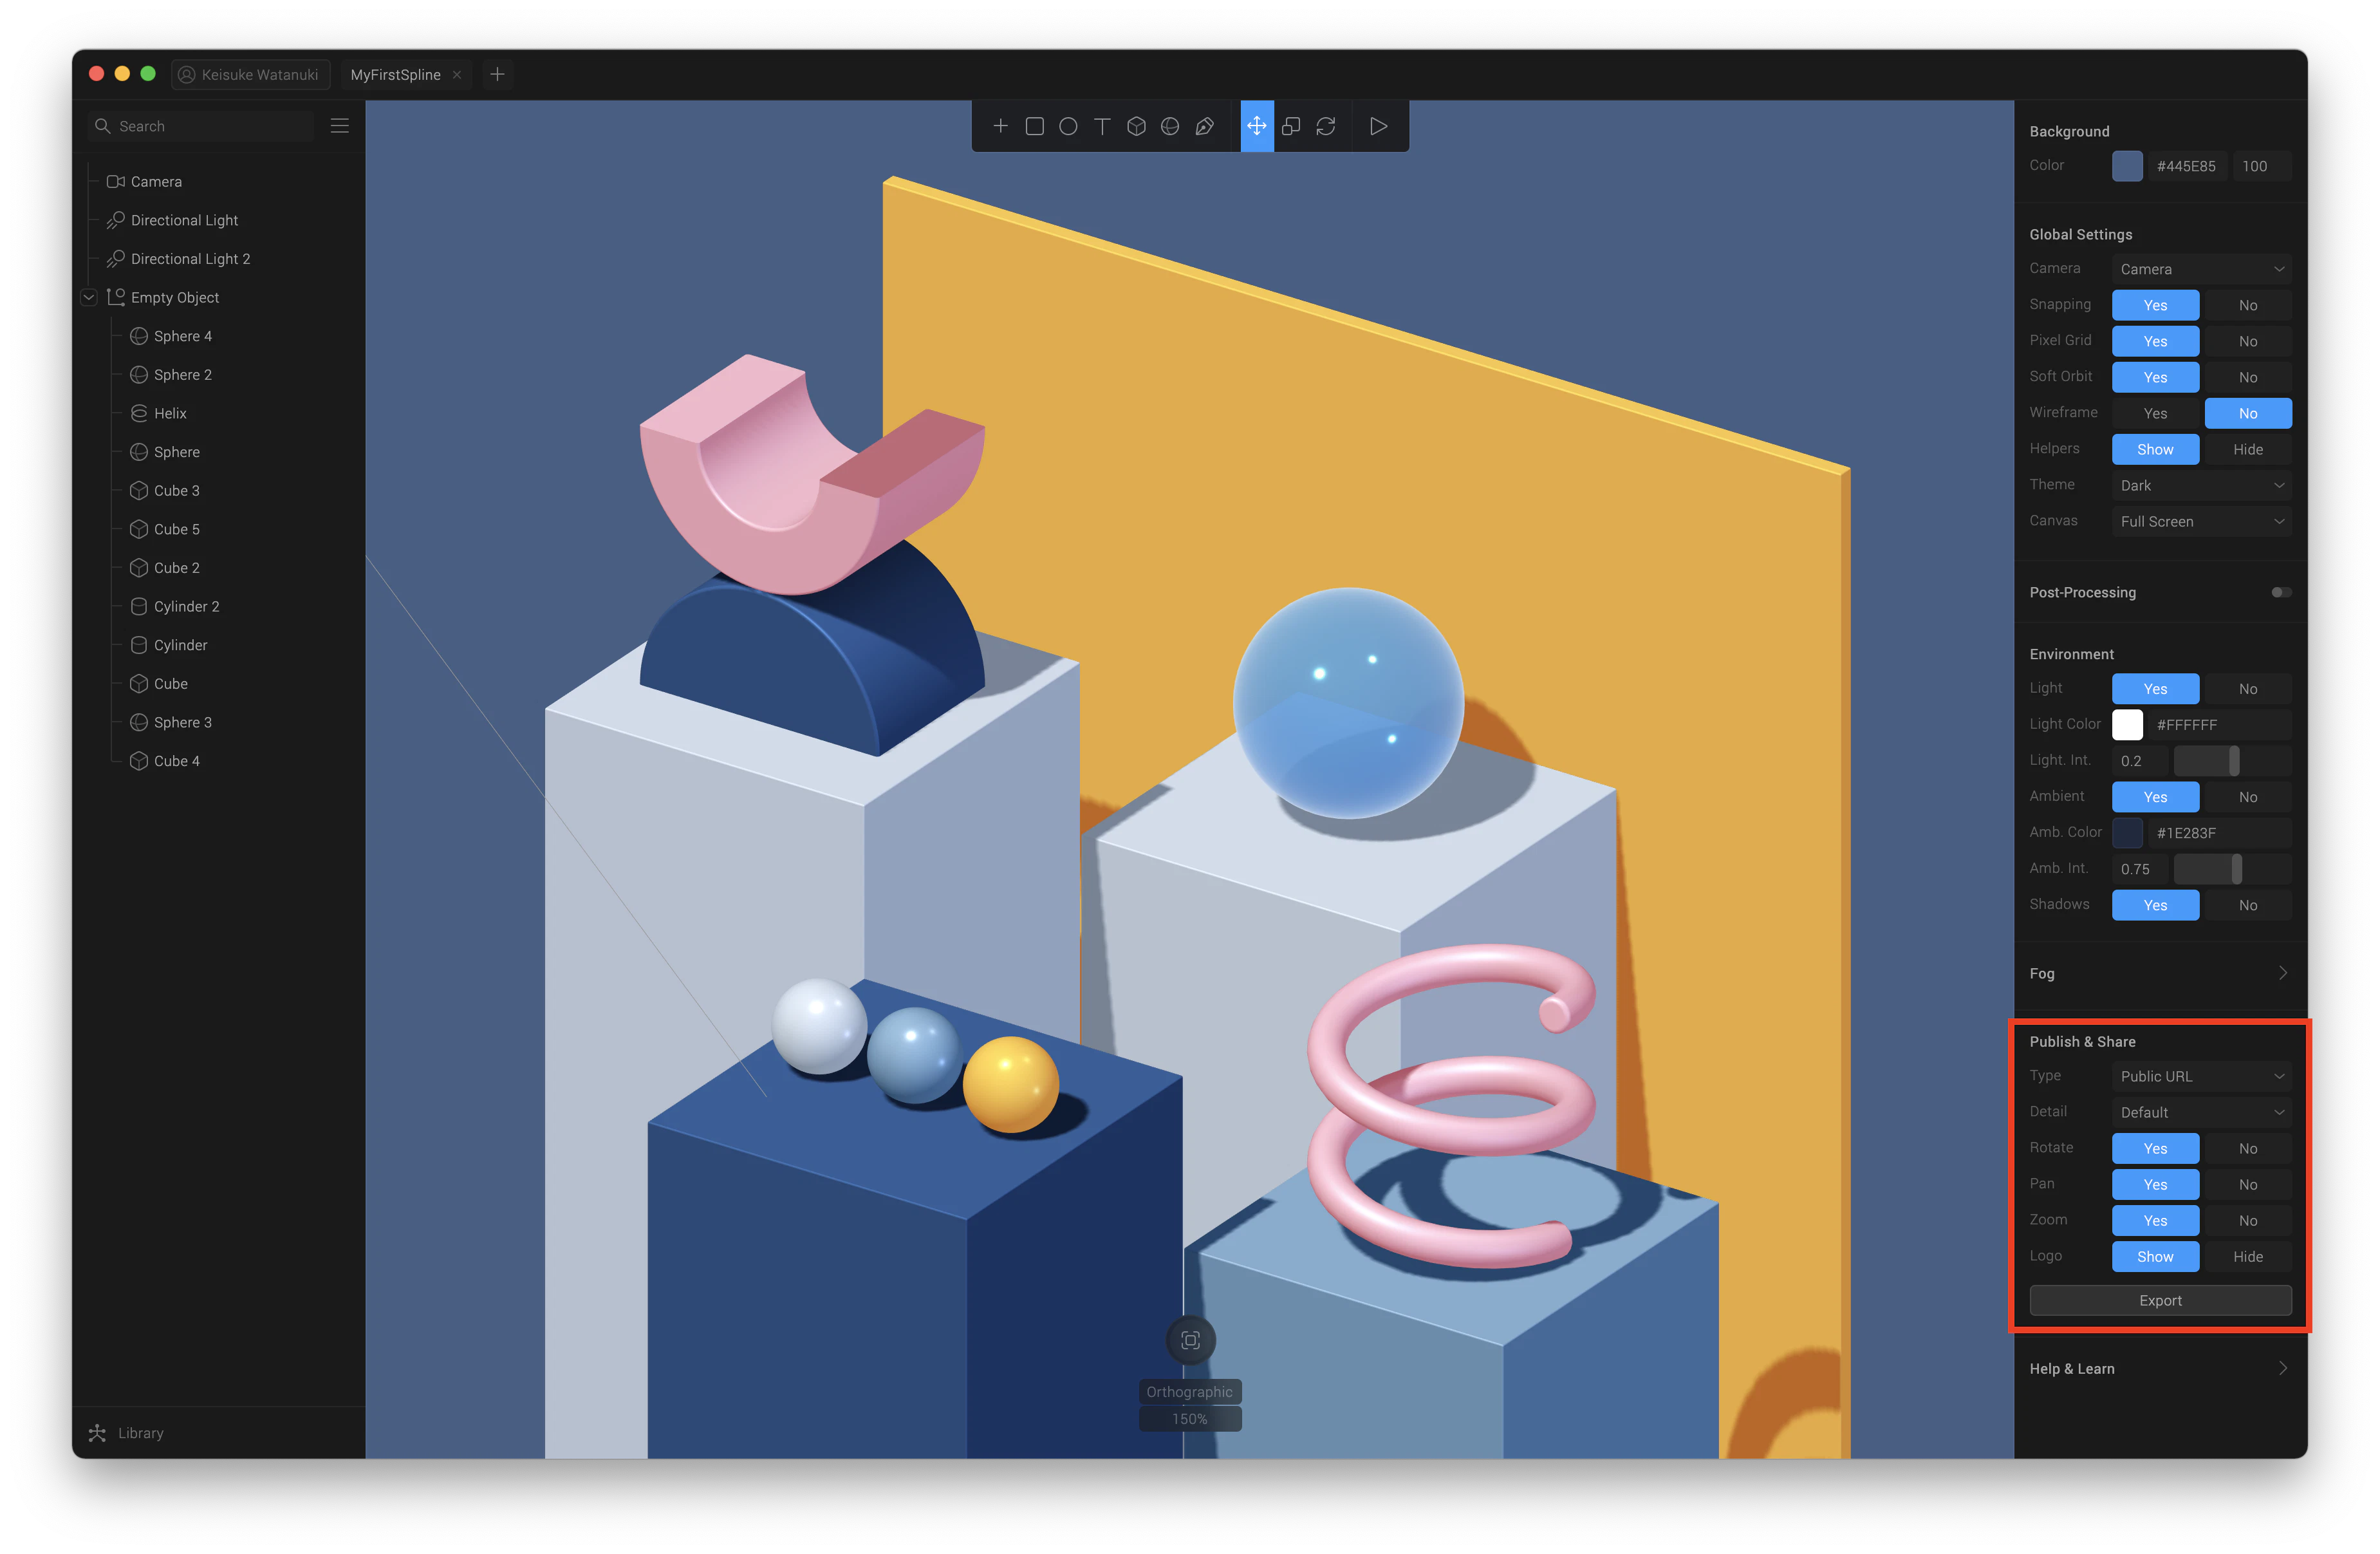The image size is (2380, 1554).
Task: Click the Light Int. slider
Action: point(2232,760)
